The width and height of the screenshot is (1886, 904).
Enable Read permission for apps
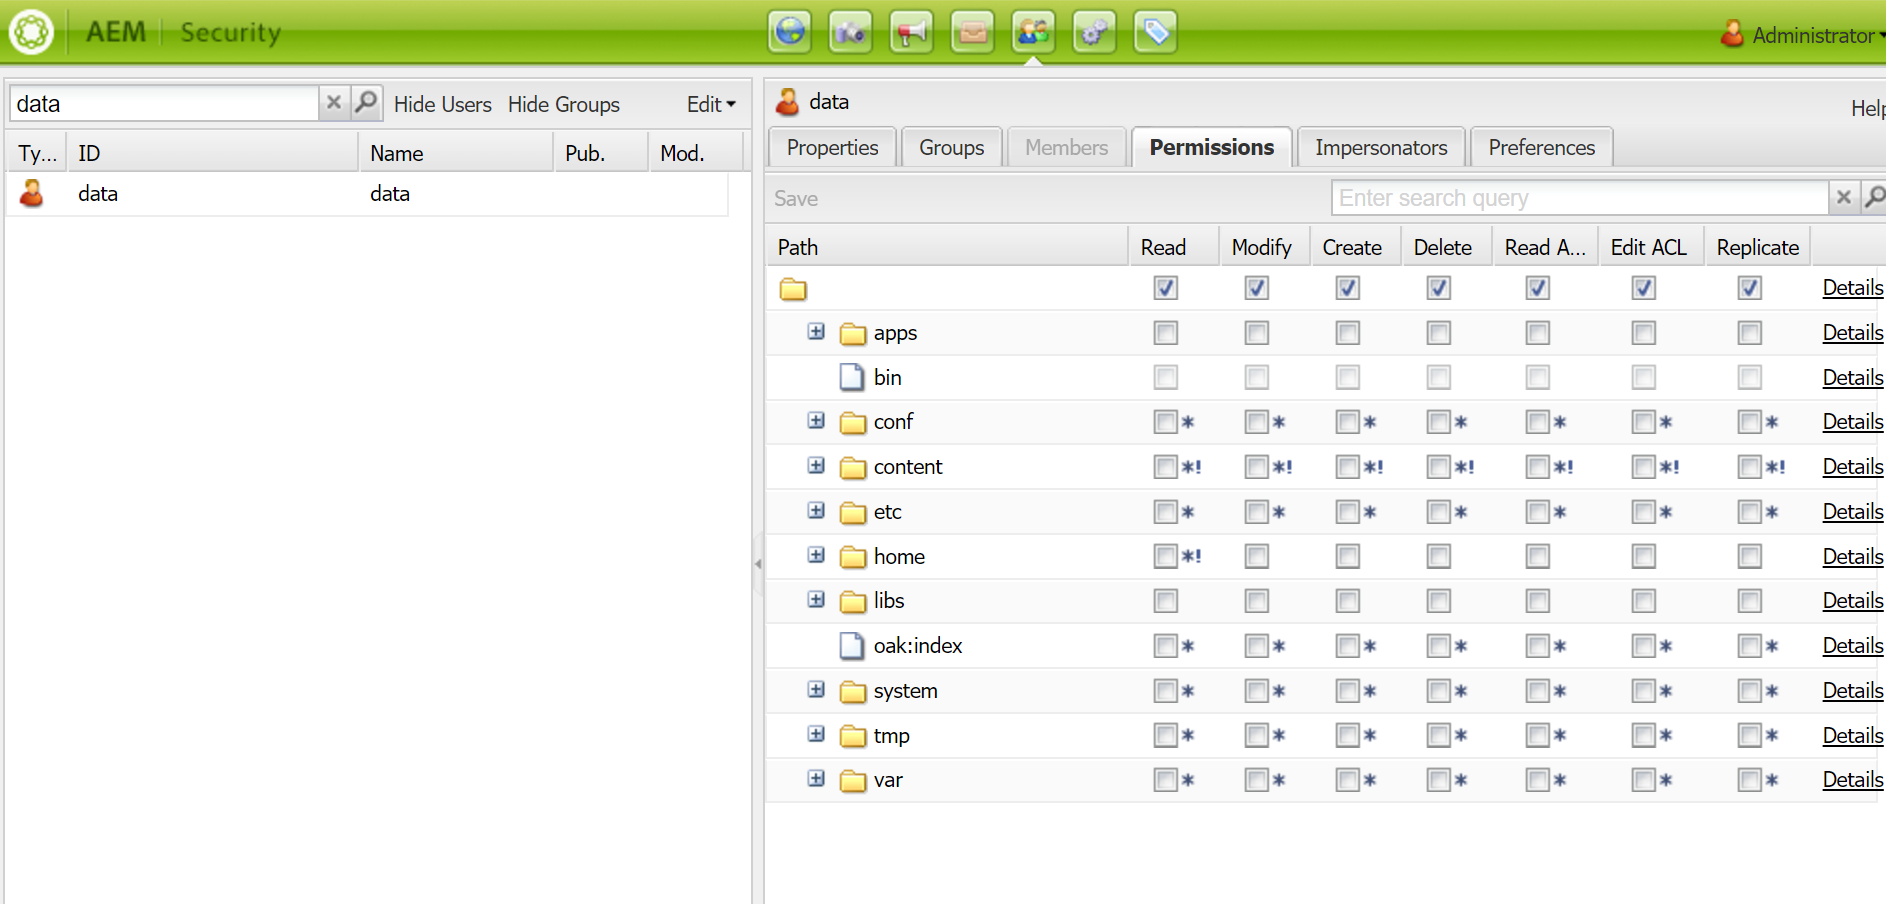coord(1165,333)
